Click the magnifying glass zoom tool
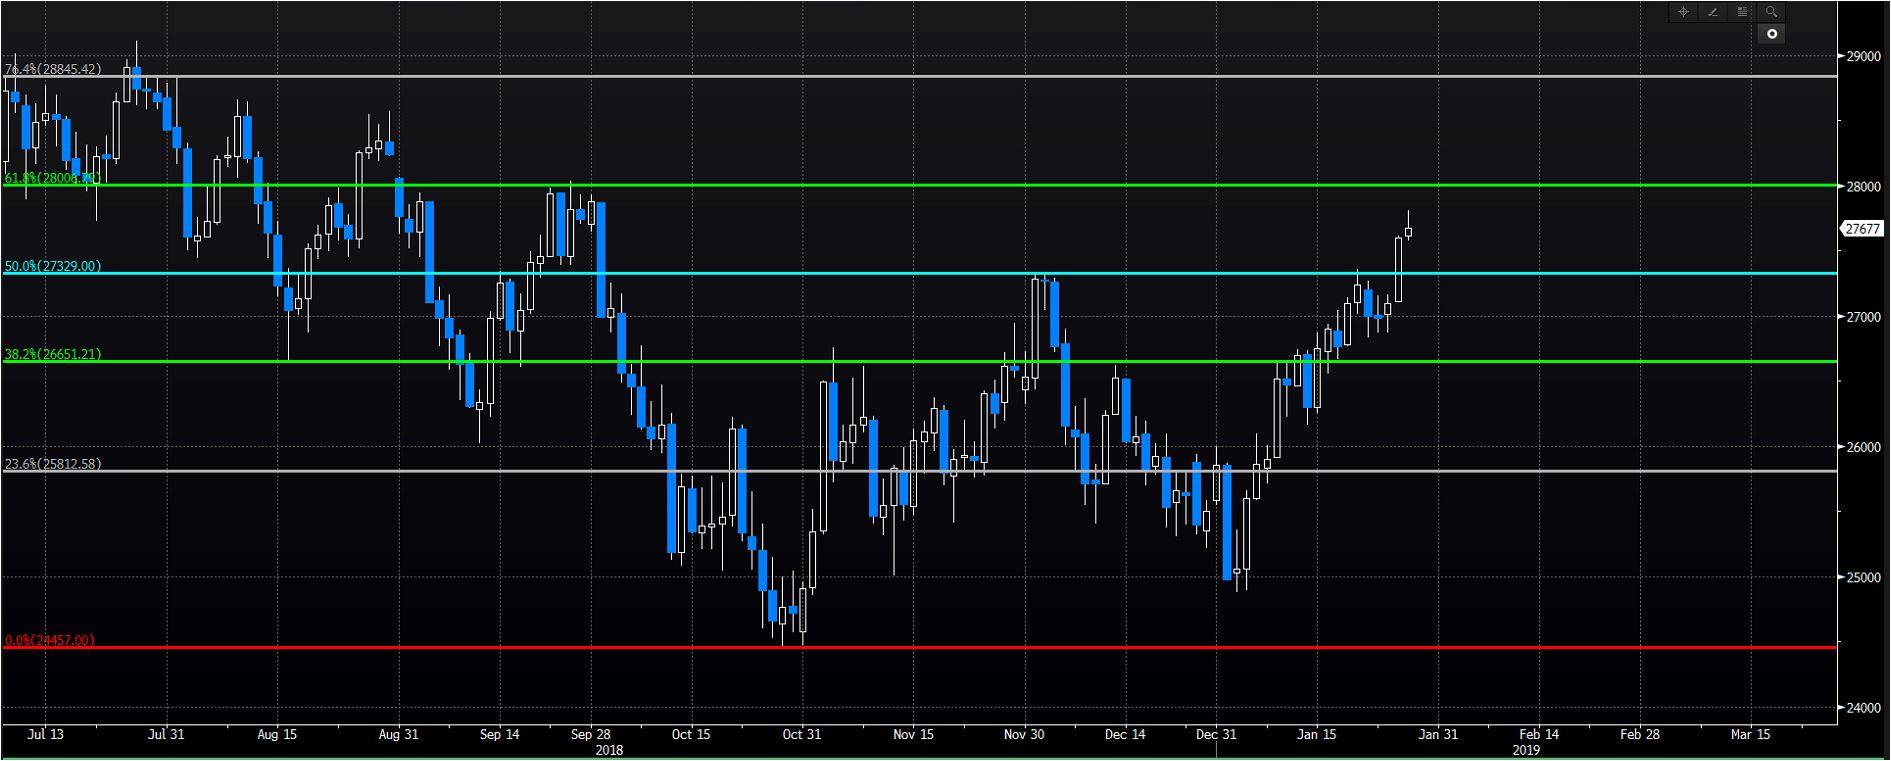1891x761 pixels. point(1771,12)
